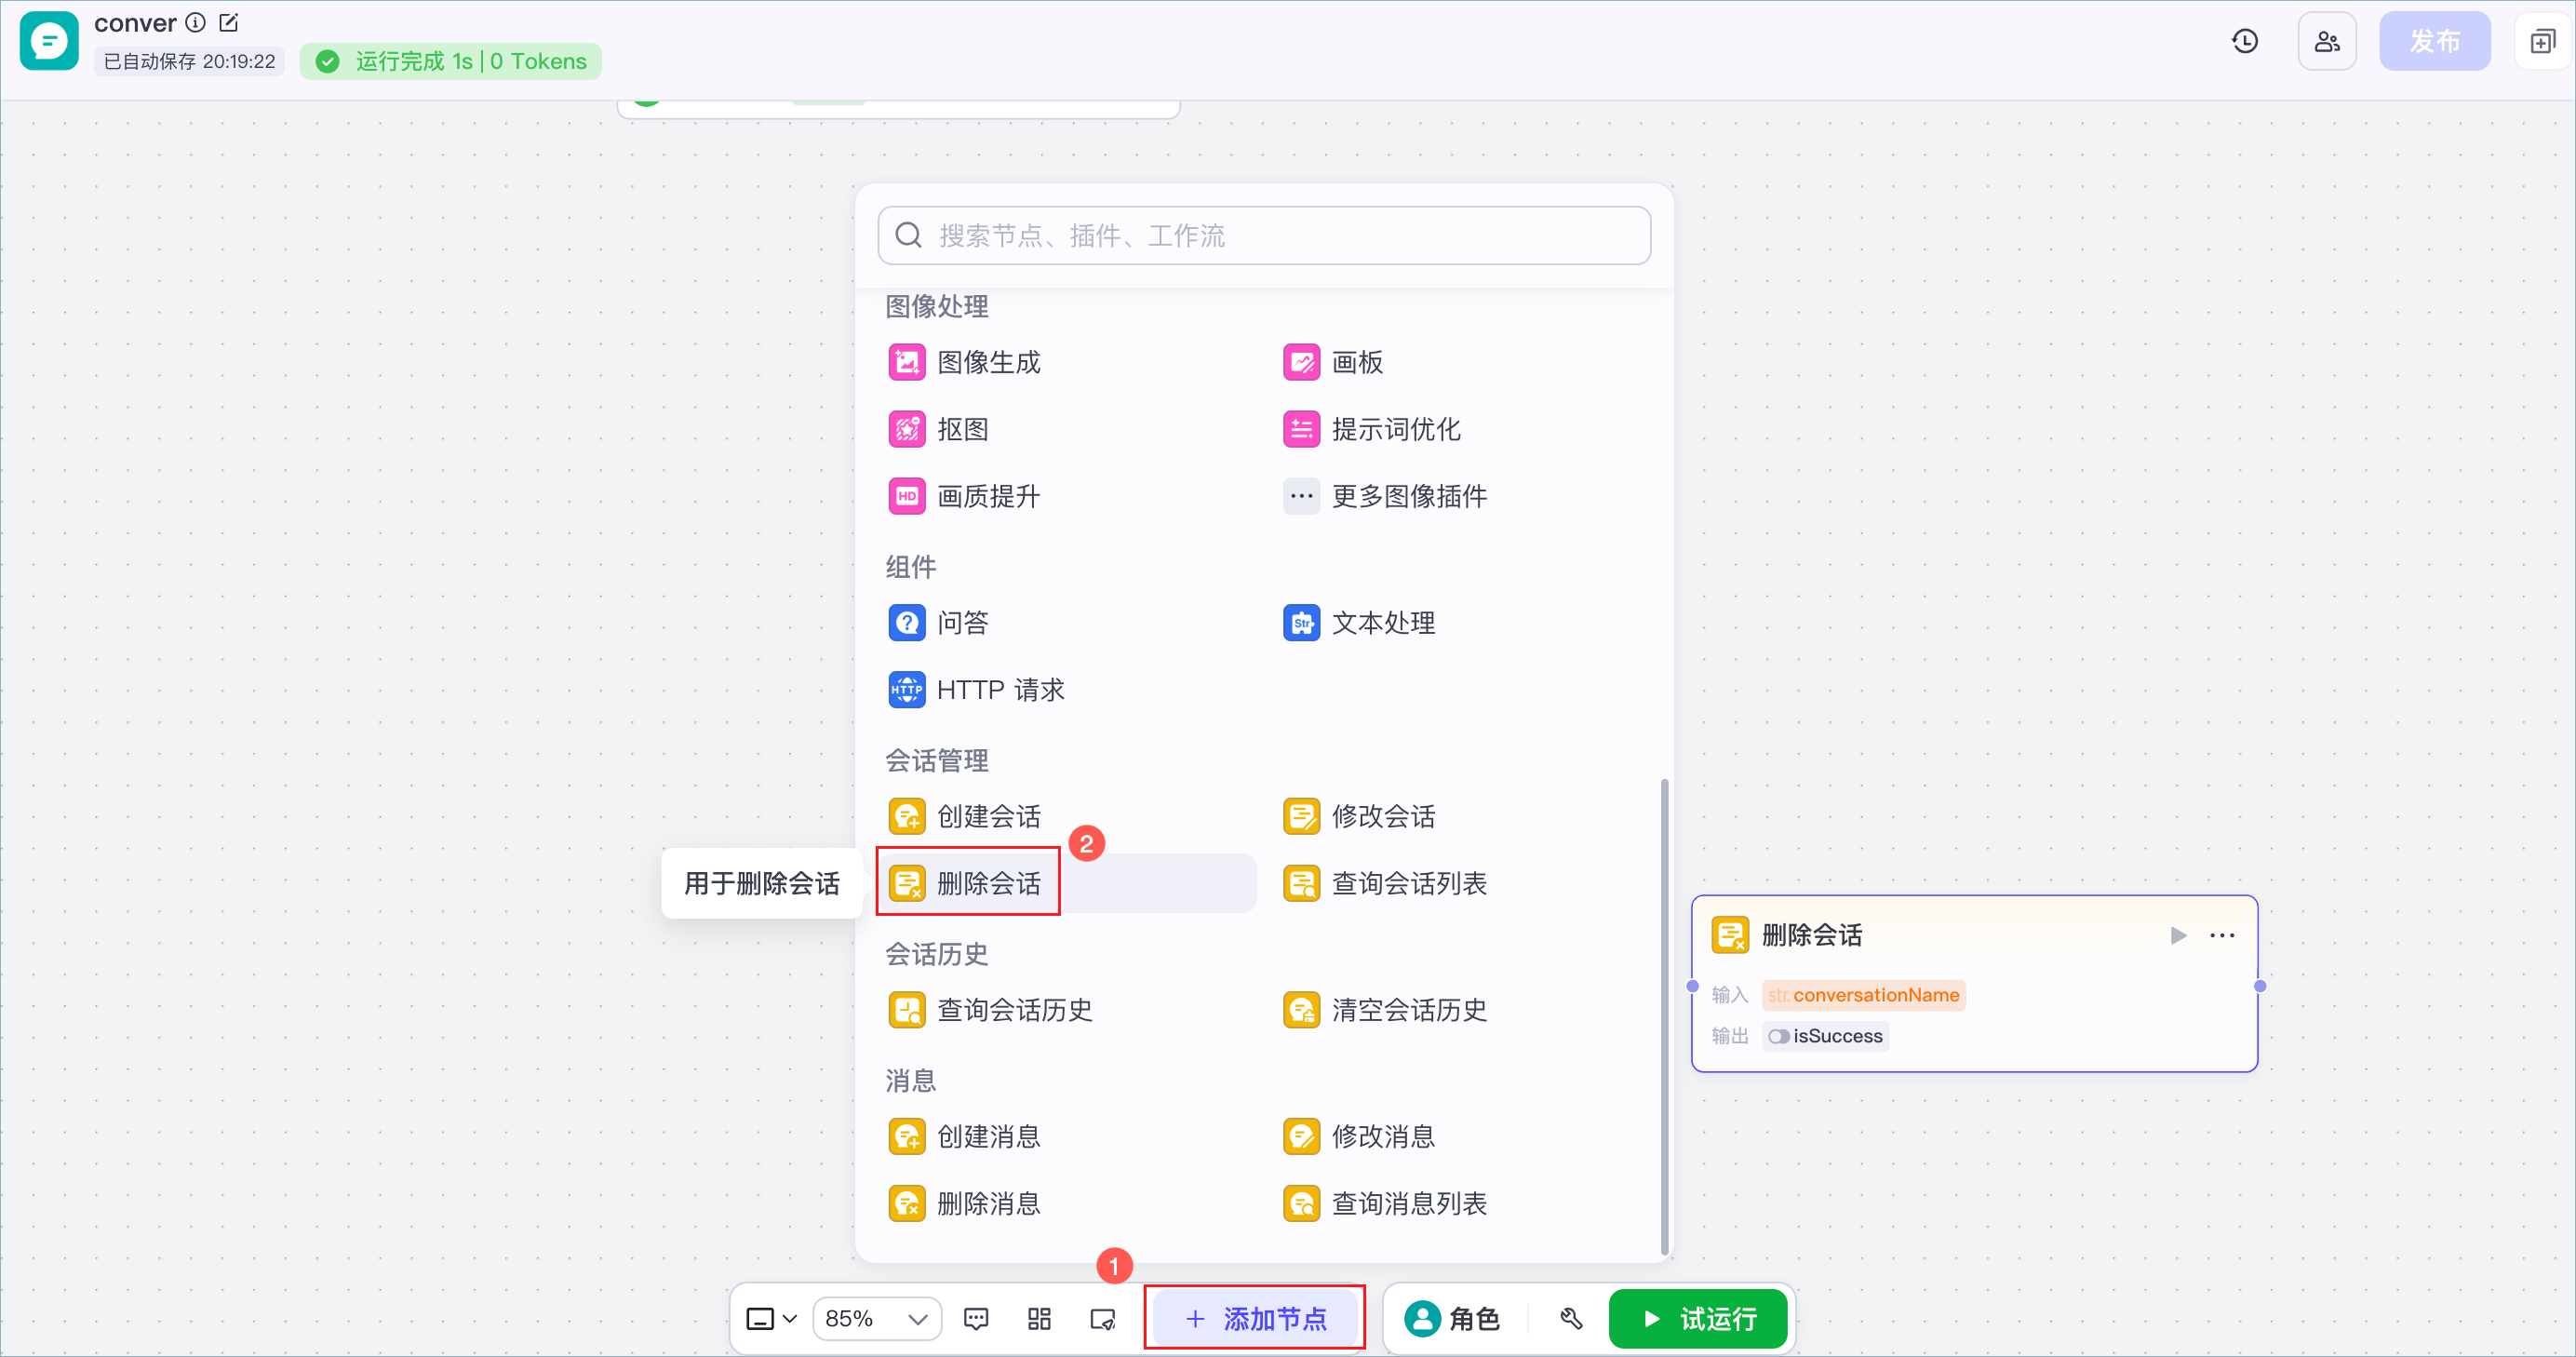
Task: Click the run arrow on 删除会话 node
Action: point(2178,935)
